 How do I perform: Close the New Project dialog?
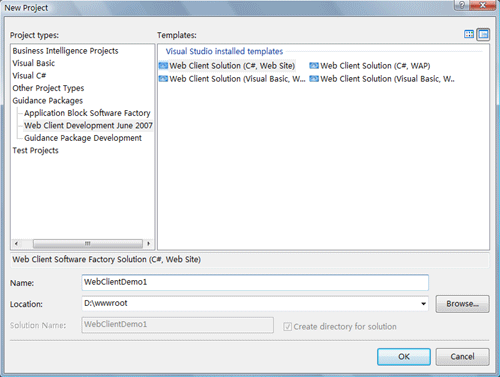click(482, 5)
